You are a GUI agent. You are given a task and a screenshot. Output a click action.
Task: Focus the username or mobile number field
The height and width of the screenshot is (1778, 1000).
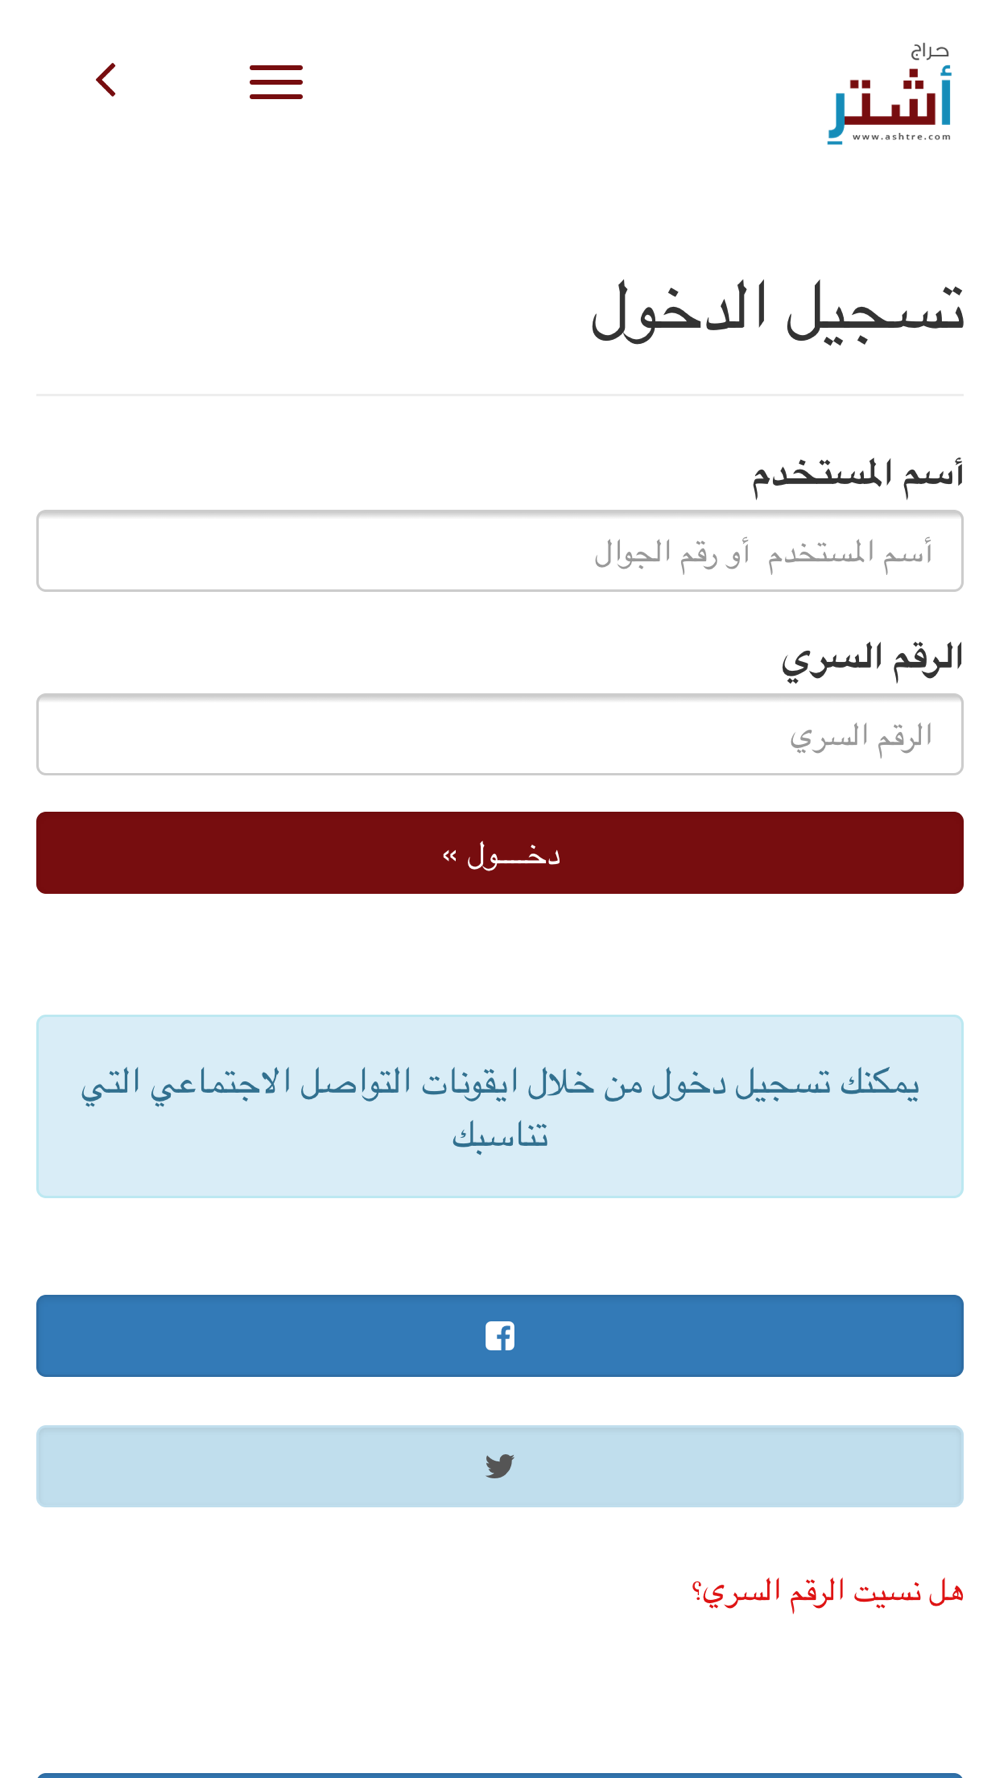click(x=500, y=551)
